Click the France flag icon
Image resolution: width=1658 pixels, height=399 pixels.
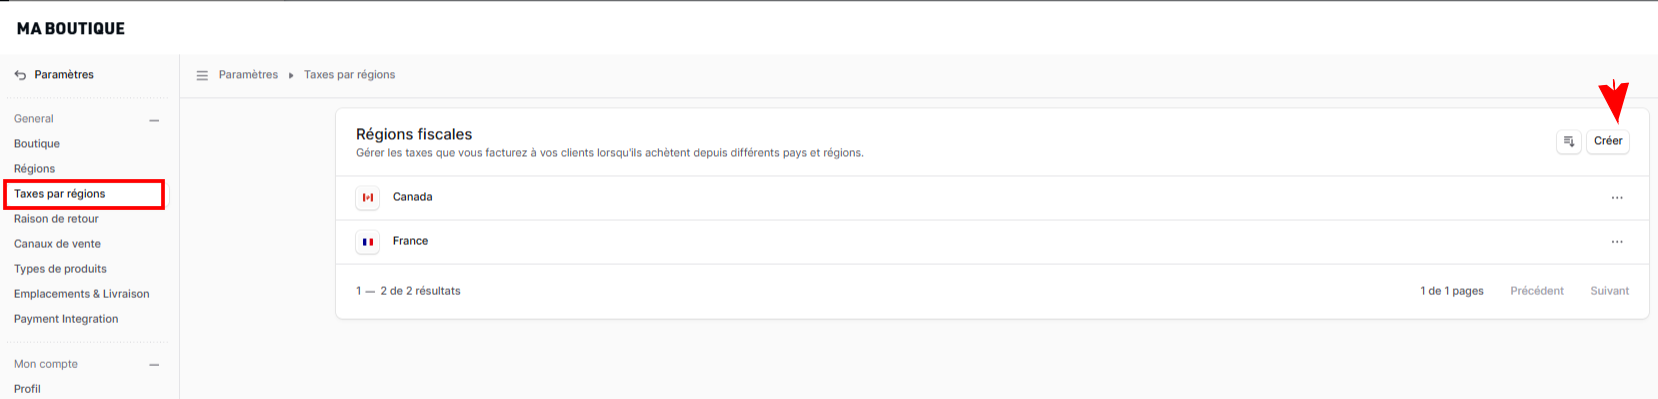(368, 242)
